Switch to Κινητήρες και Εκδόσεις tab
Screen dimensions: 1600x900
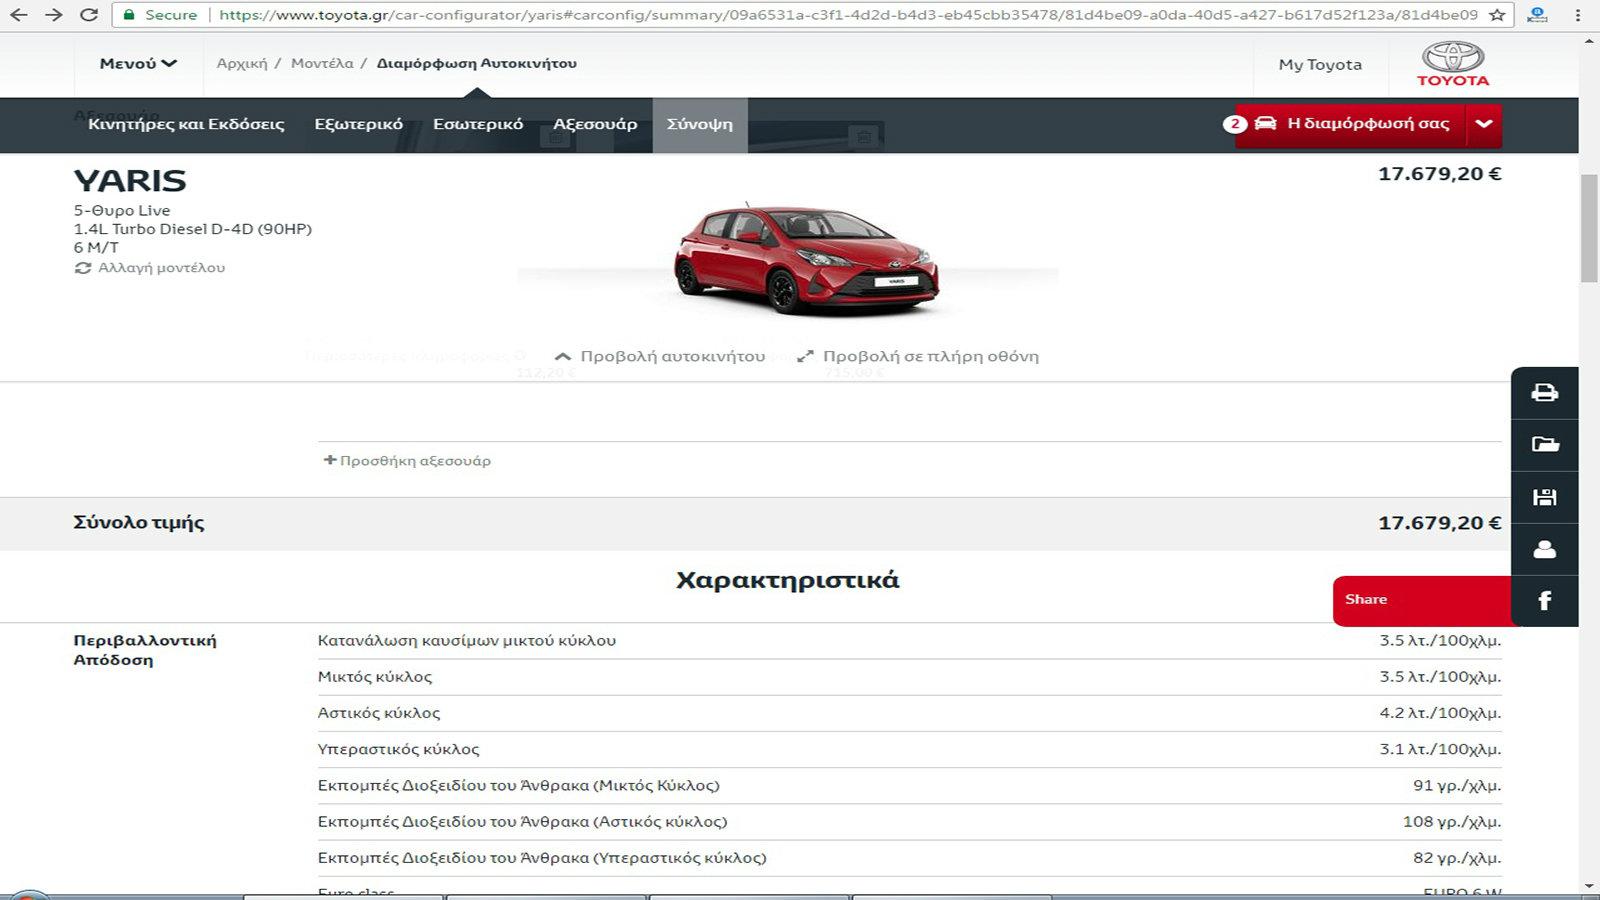point(186,124)
